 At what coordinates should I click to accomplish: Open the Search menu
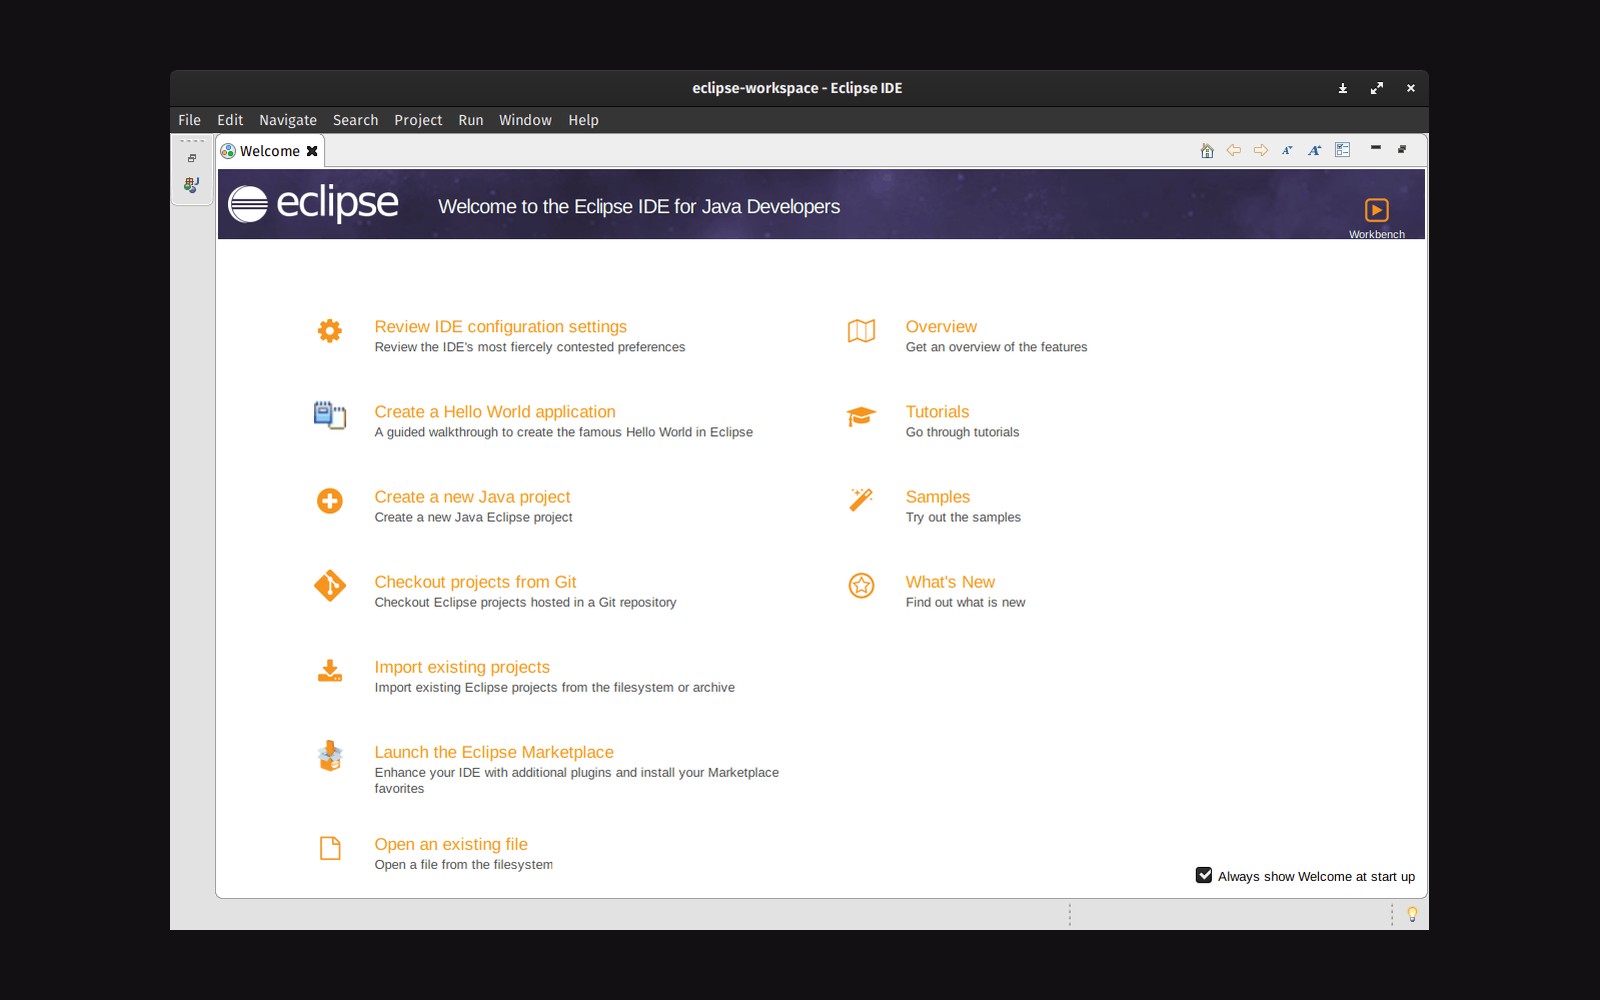point(355,120)
